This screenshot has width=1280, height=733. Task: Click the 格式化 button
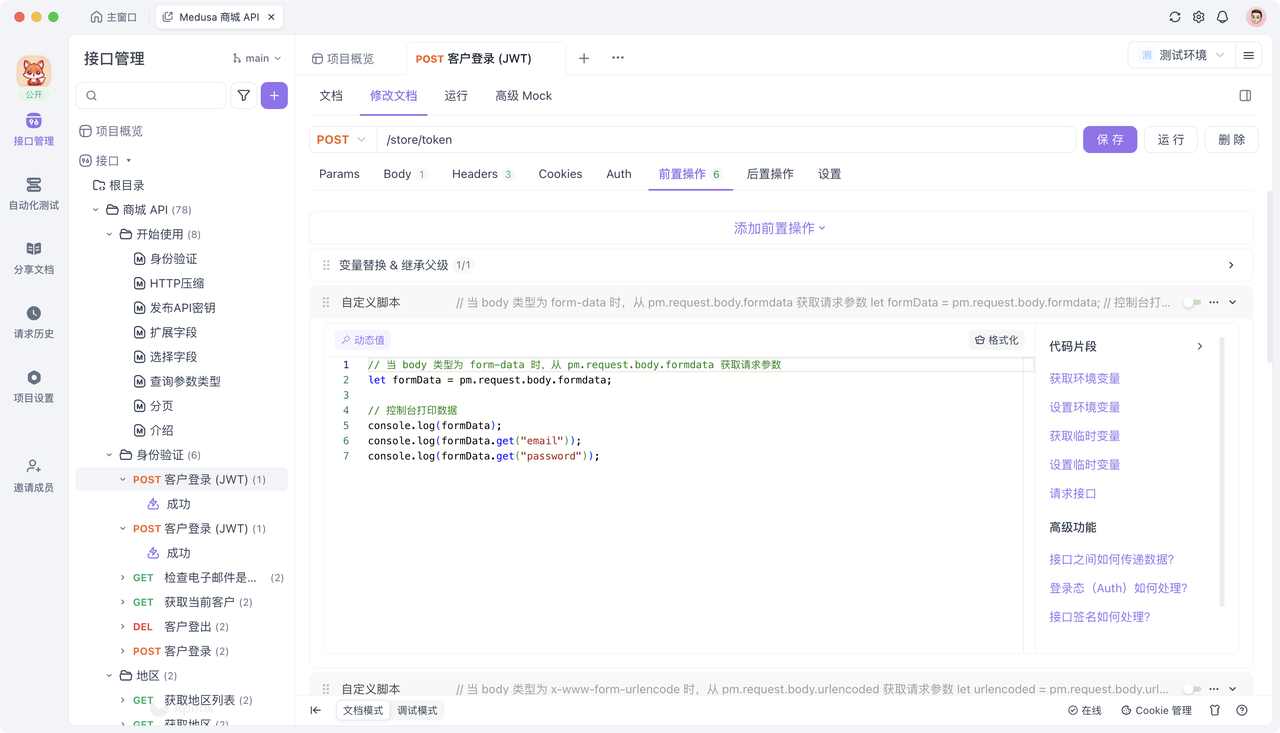pos(997,340)
